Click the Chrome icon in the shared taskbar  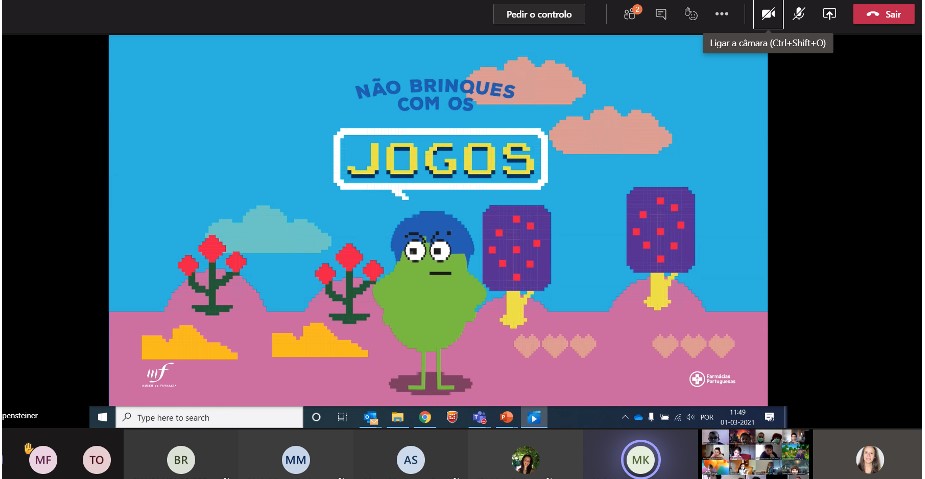pyautogui.click(x=425, y=417)
